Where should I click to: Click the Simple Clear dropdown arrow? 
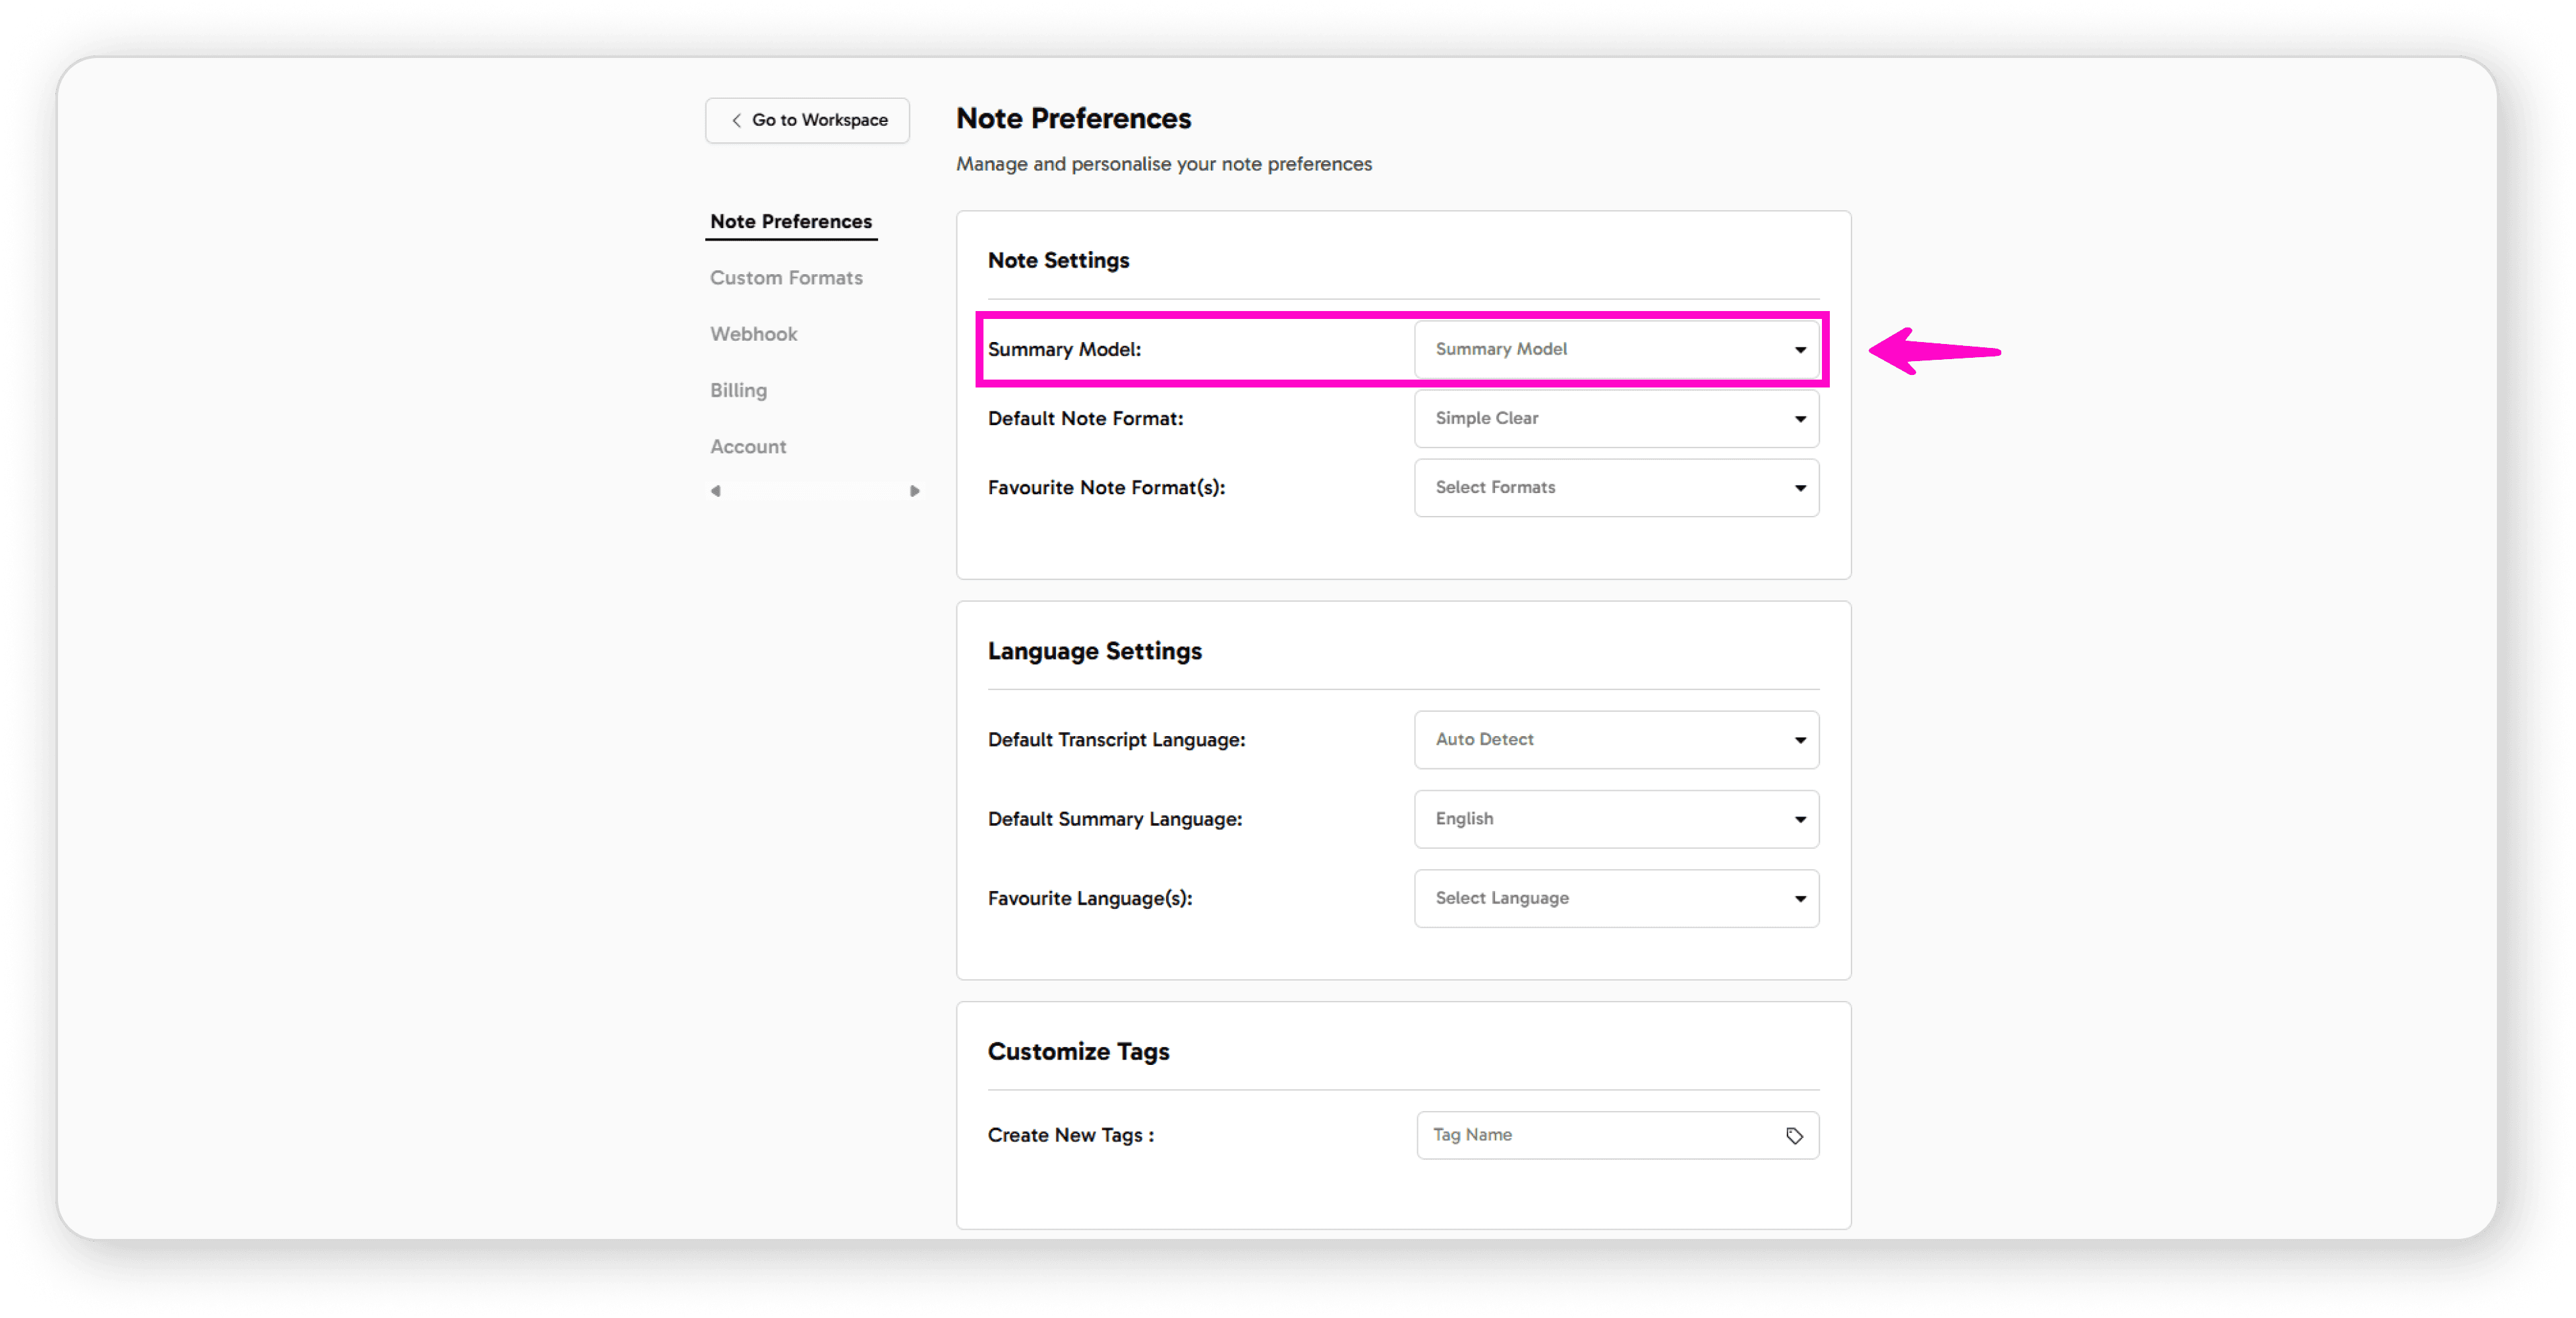point(1800,419)
